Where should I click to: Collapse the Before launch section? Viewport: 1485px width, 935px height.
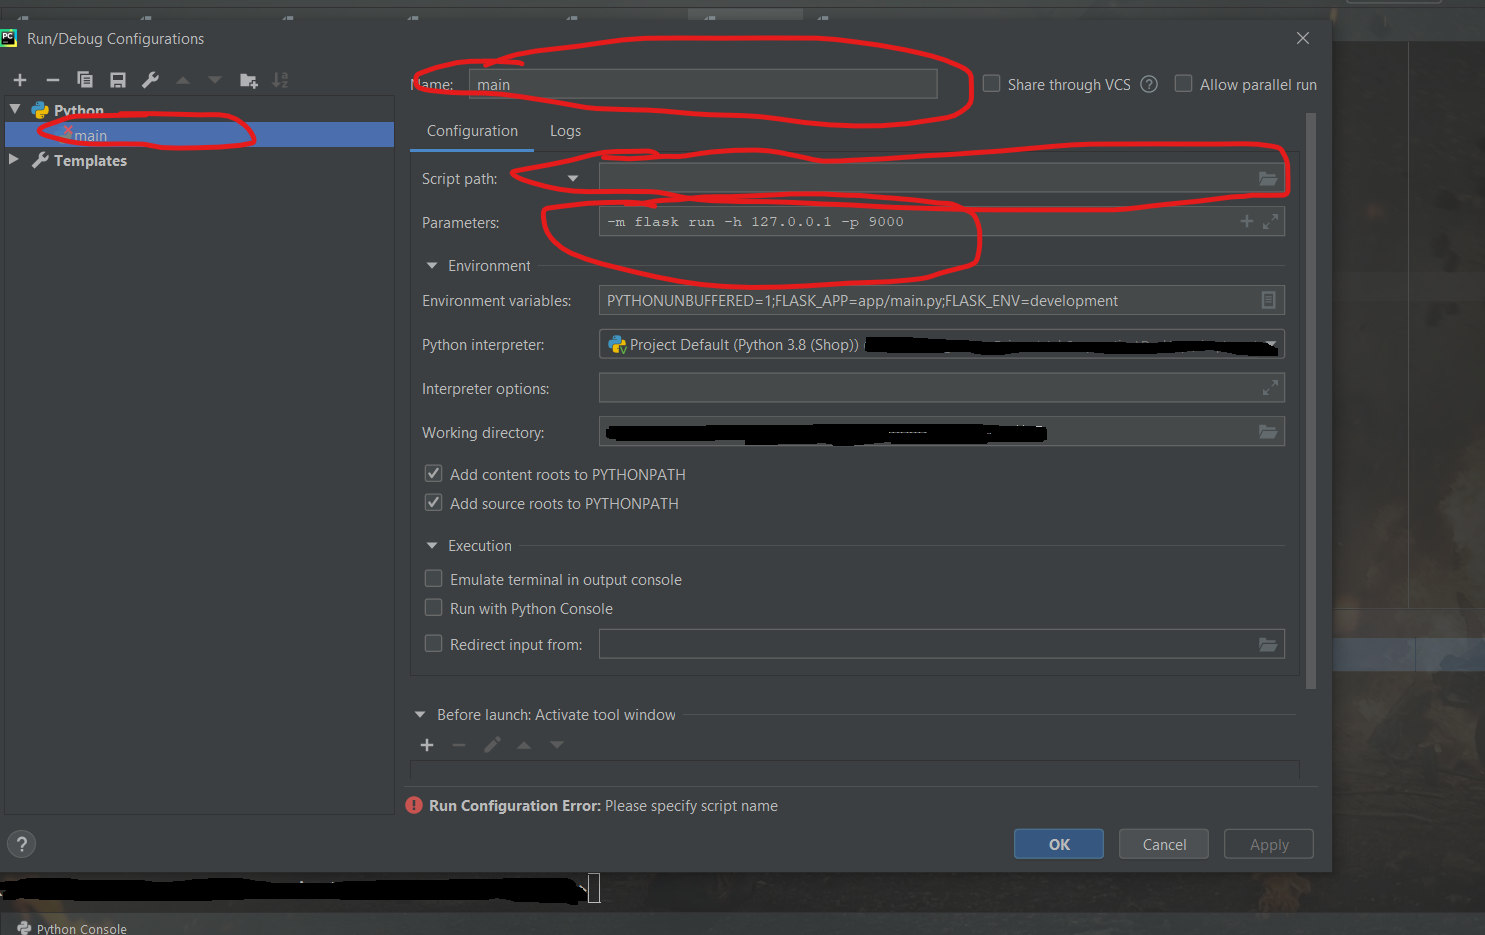(420, 715)
